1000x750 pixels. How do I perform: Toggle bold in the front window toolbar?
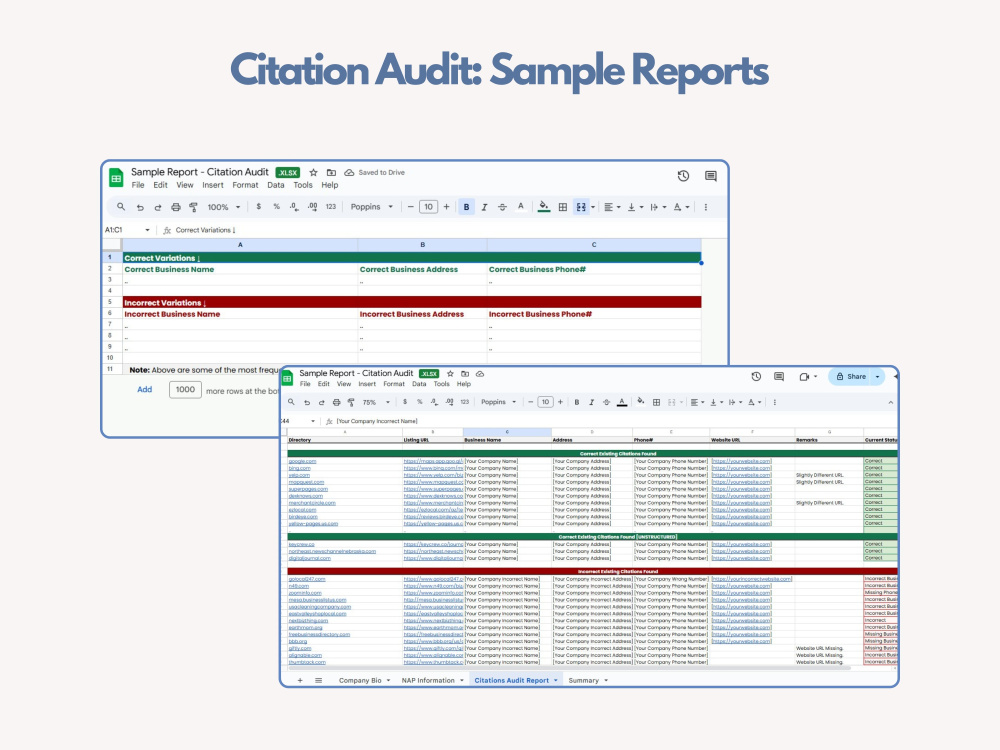coord(577,402)
